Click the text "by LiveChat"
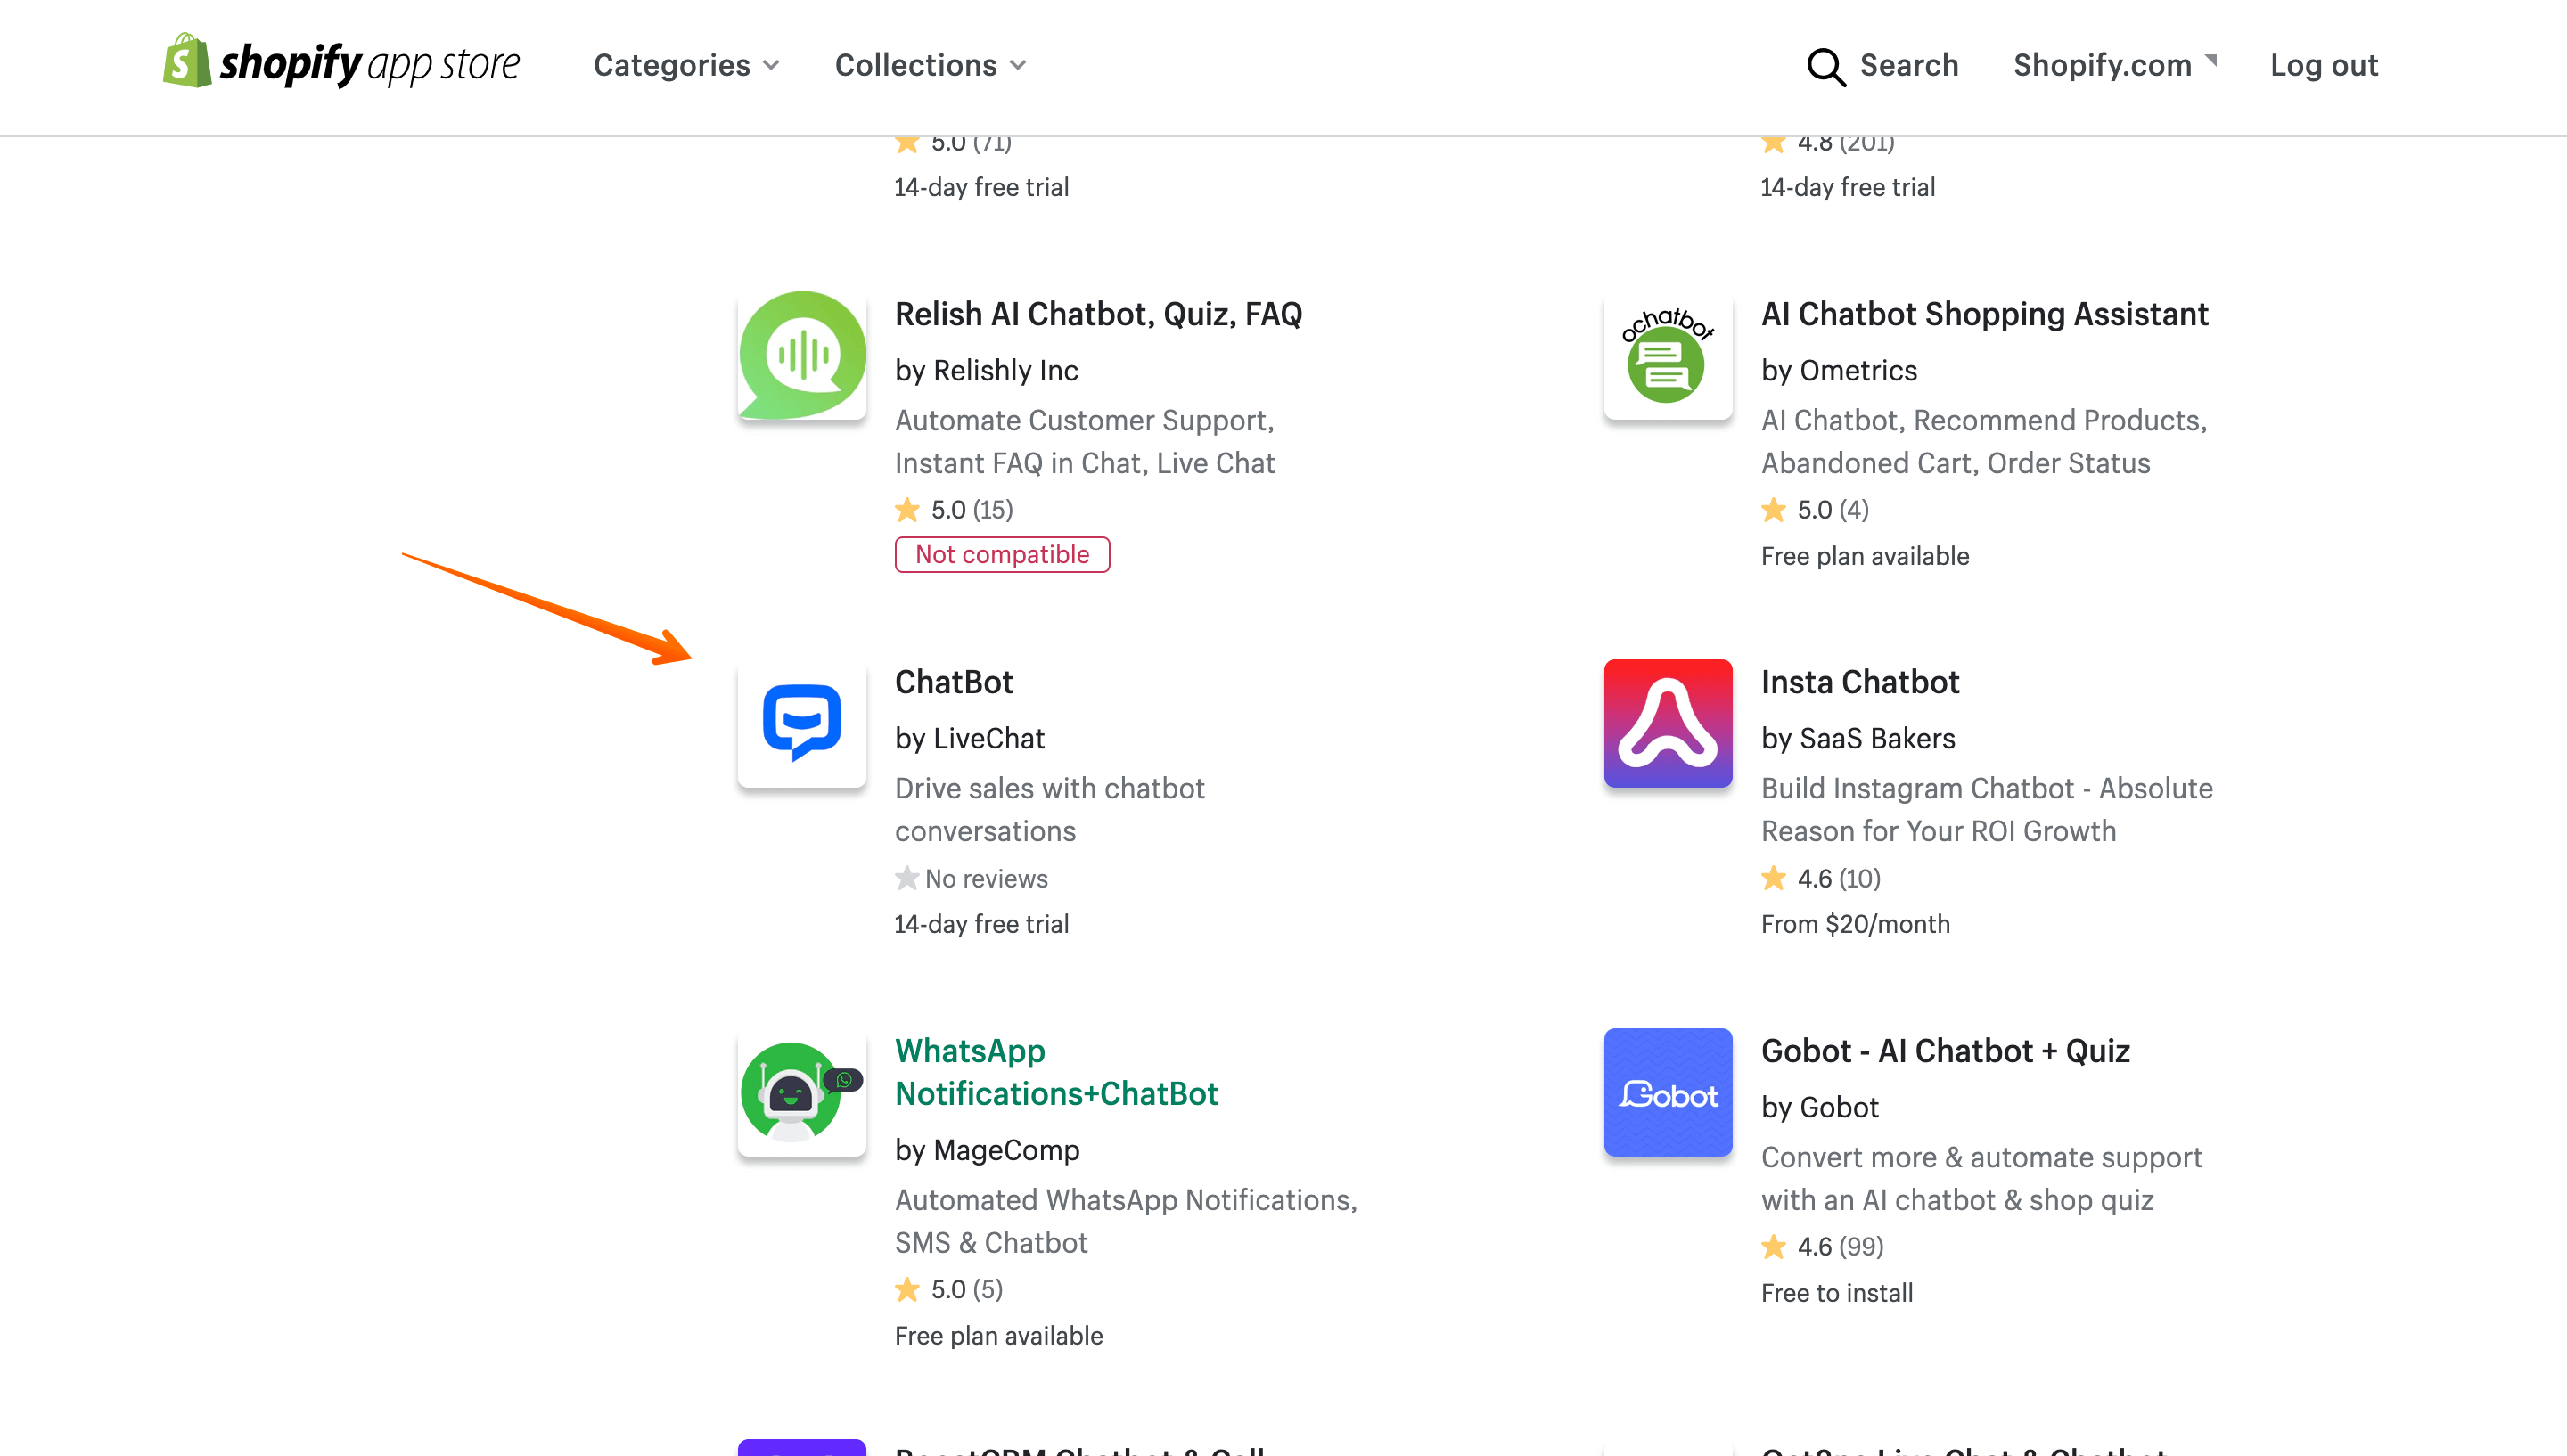The image size is (2567, 1456). pyautogui.click(x=969, y=738)
